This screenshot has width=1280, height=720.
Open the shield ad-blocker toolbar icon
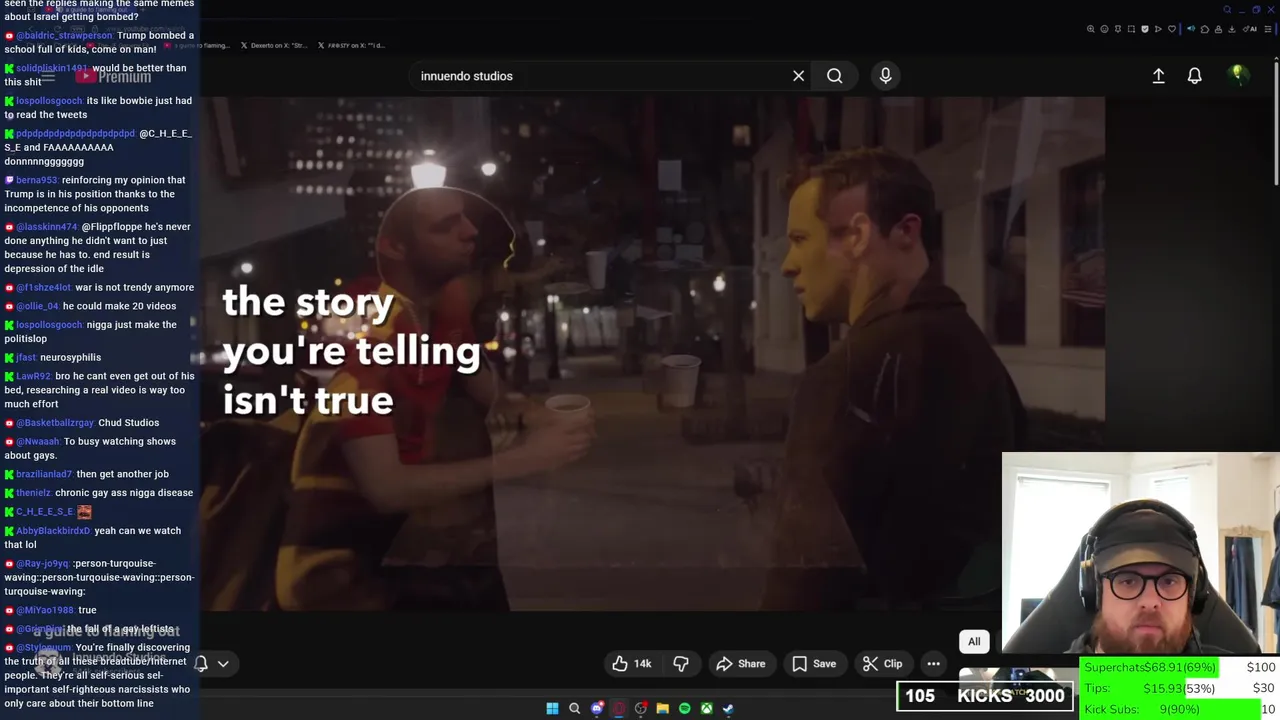(1145, 29)
